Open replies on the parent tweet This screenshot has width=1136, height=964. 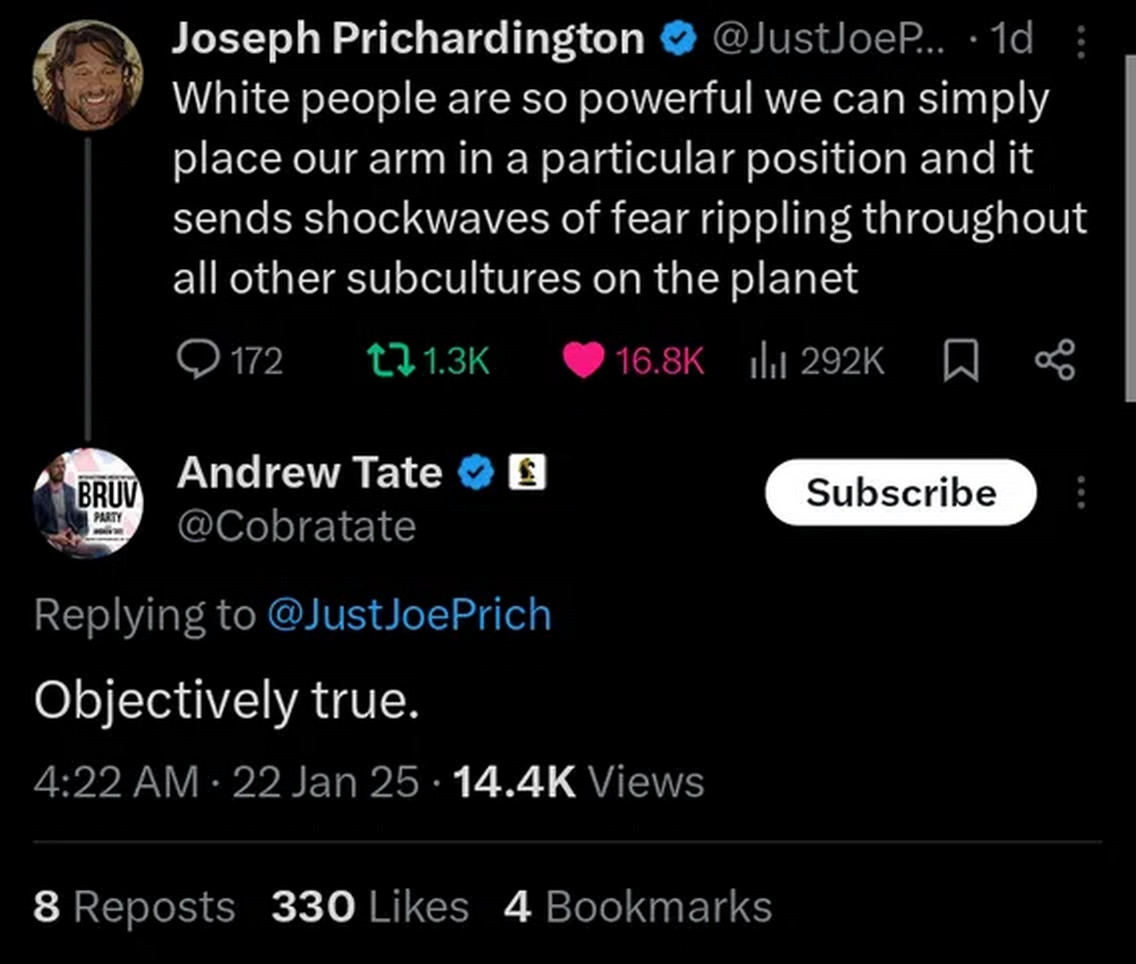pos(230,360)
